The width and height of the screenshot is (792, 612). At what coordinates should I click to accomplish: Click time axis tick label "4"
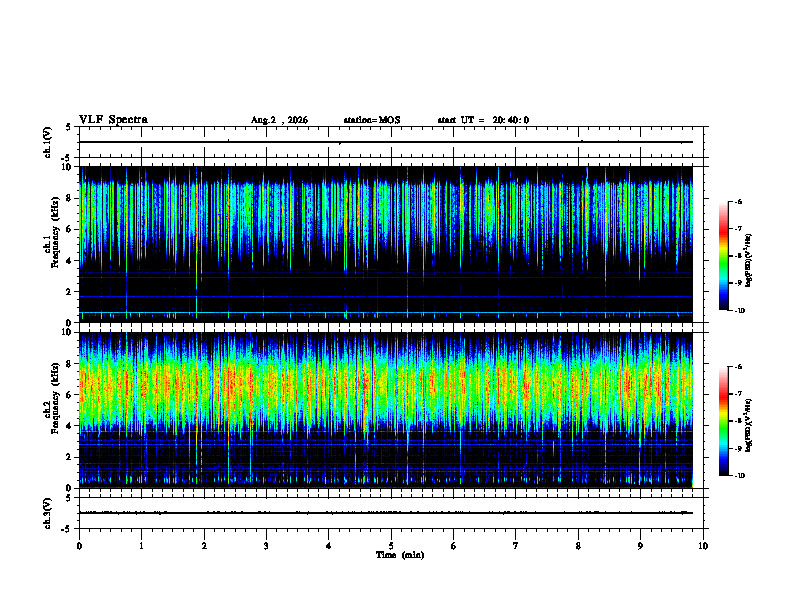click(329, 546)
